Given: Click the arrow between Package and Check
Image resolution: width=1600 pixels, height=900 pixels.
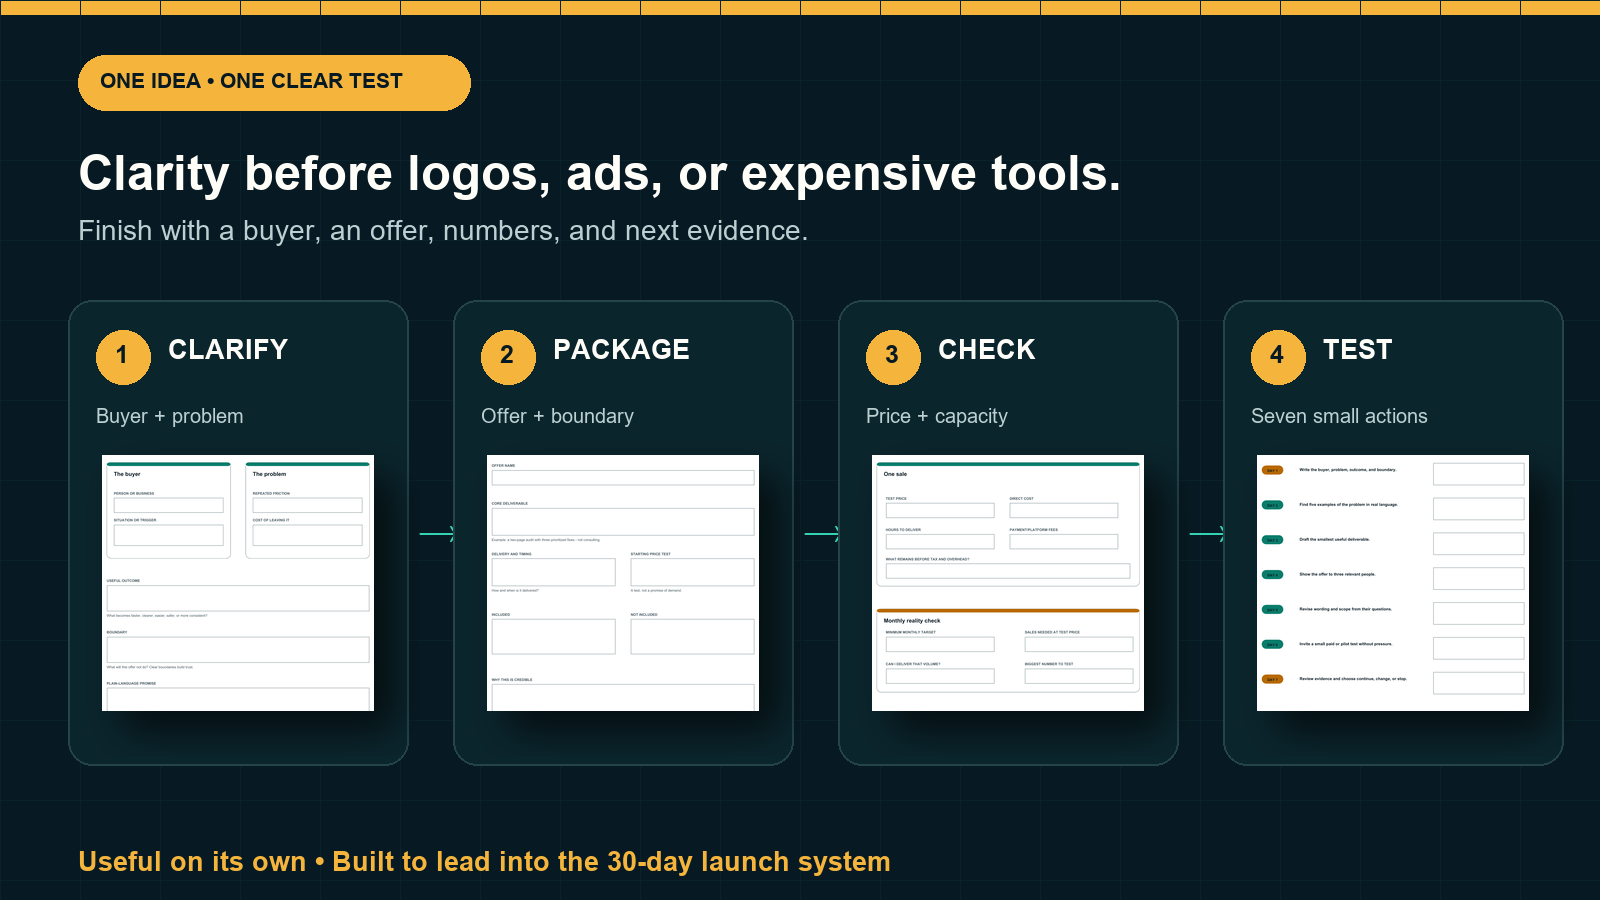Looking at the screenshot, I should click(x=822, y=534).
